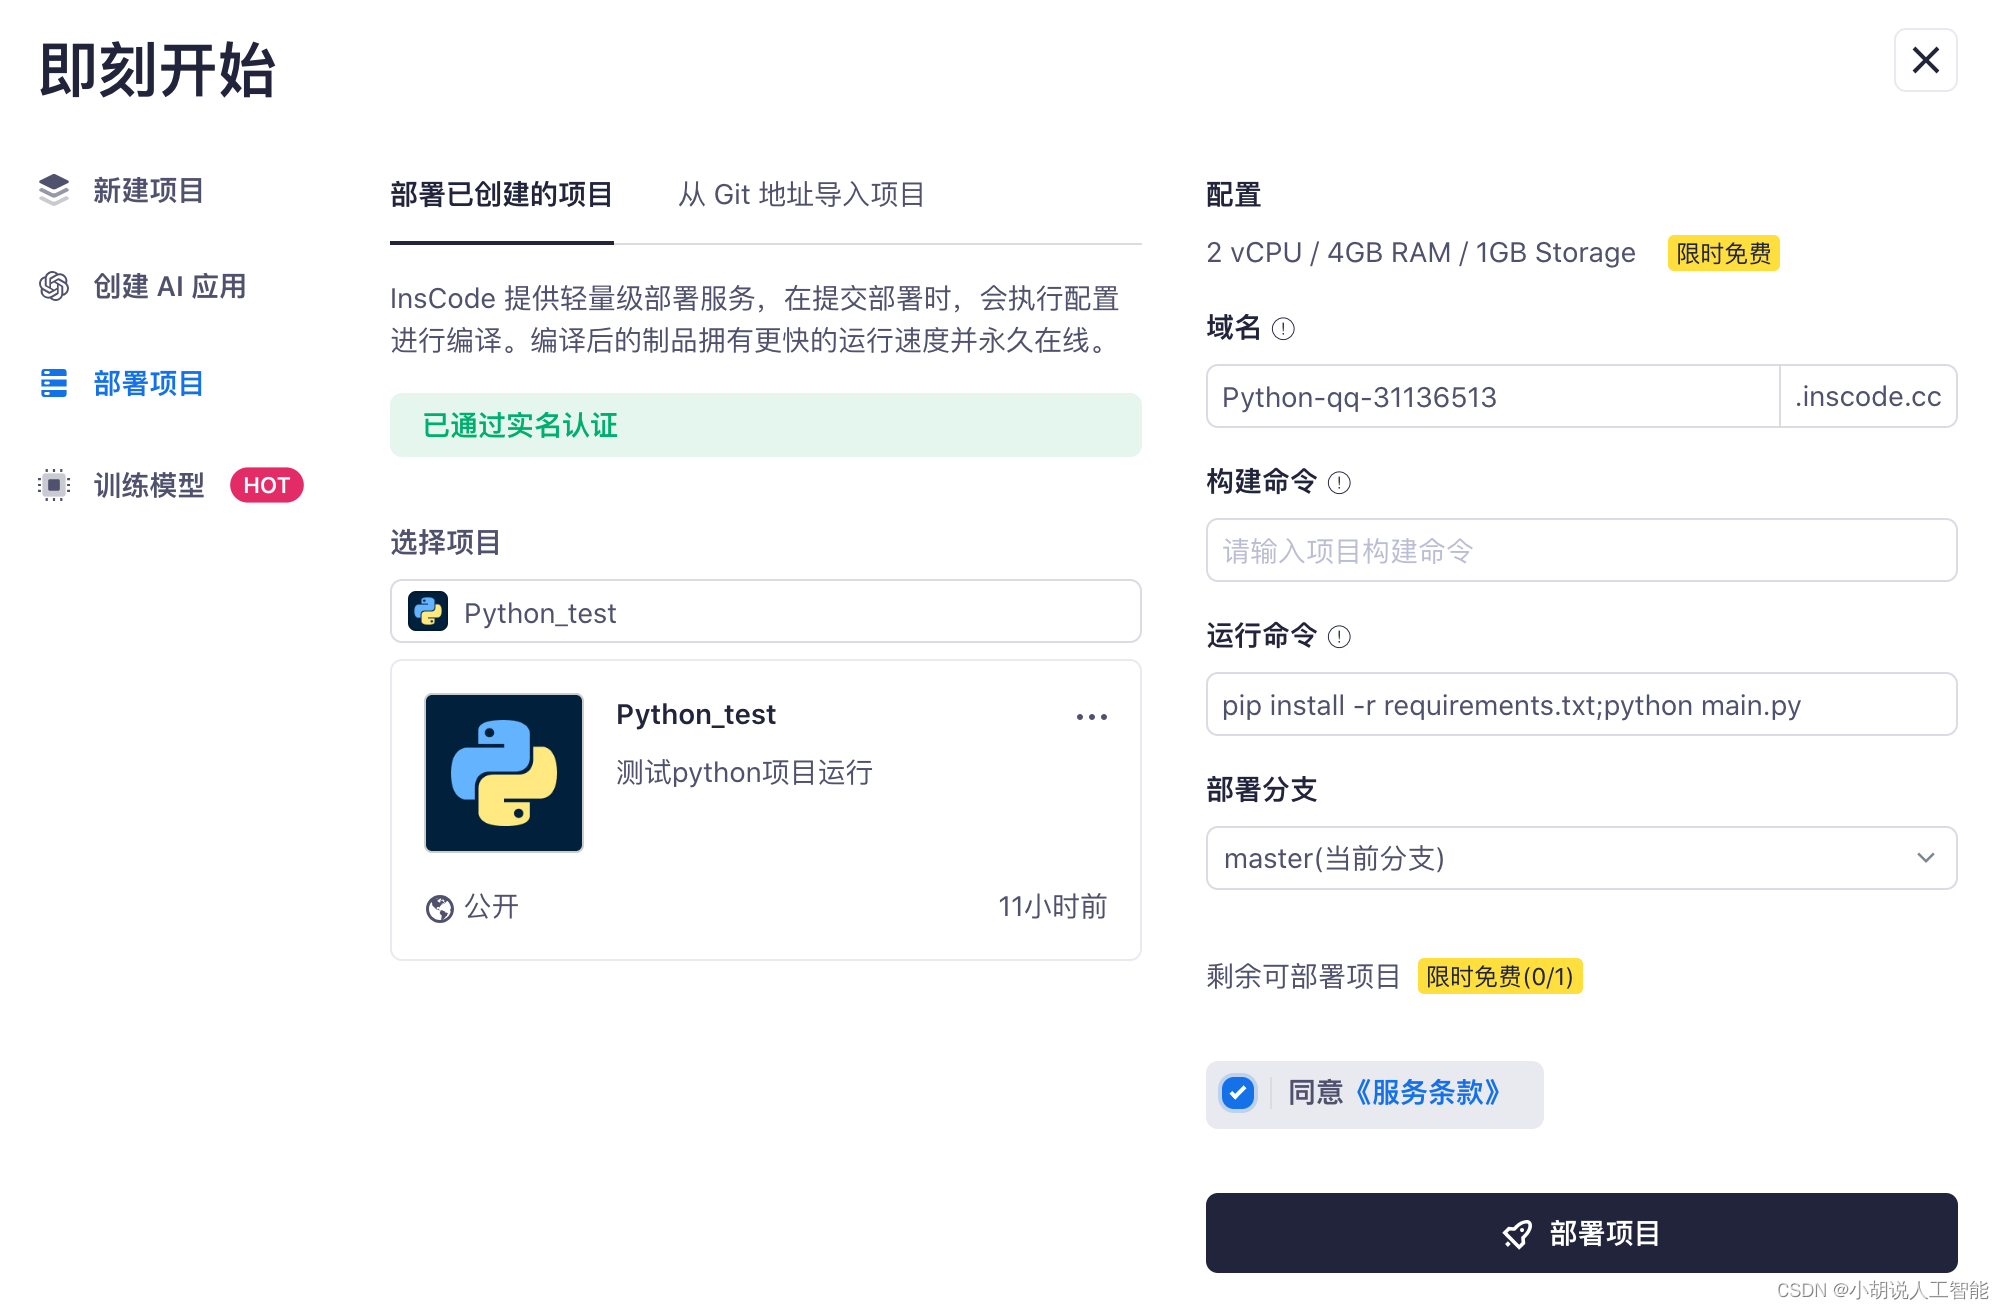
Task: Open the Python_test project selector
Action: tap(765, 612)
